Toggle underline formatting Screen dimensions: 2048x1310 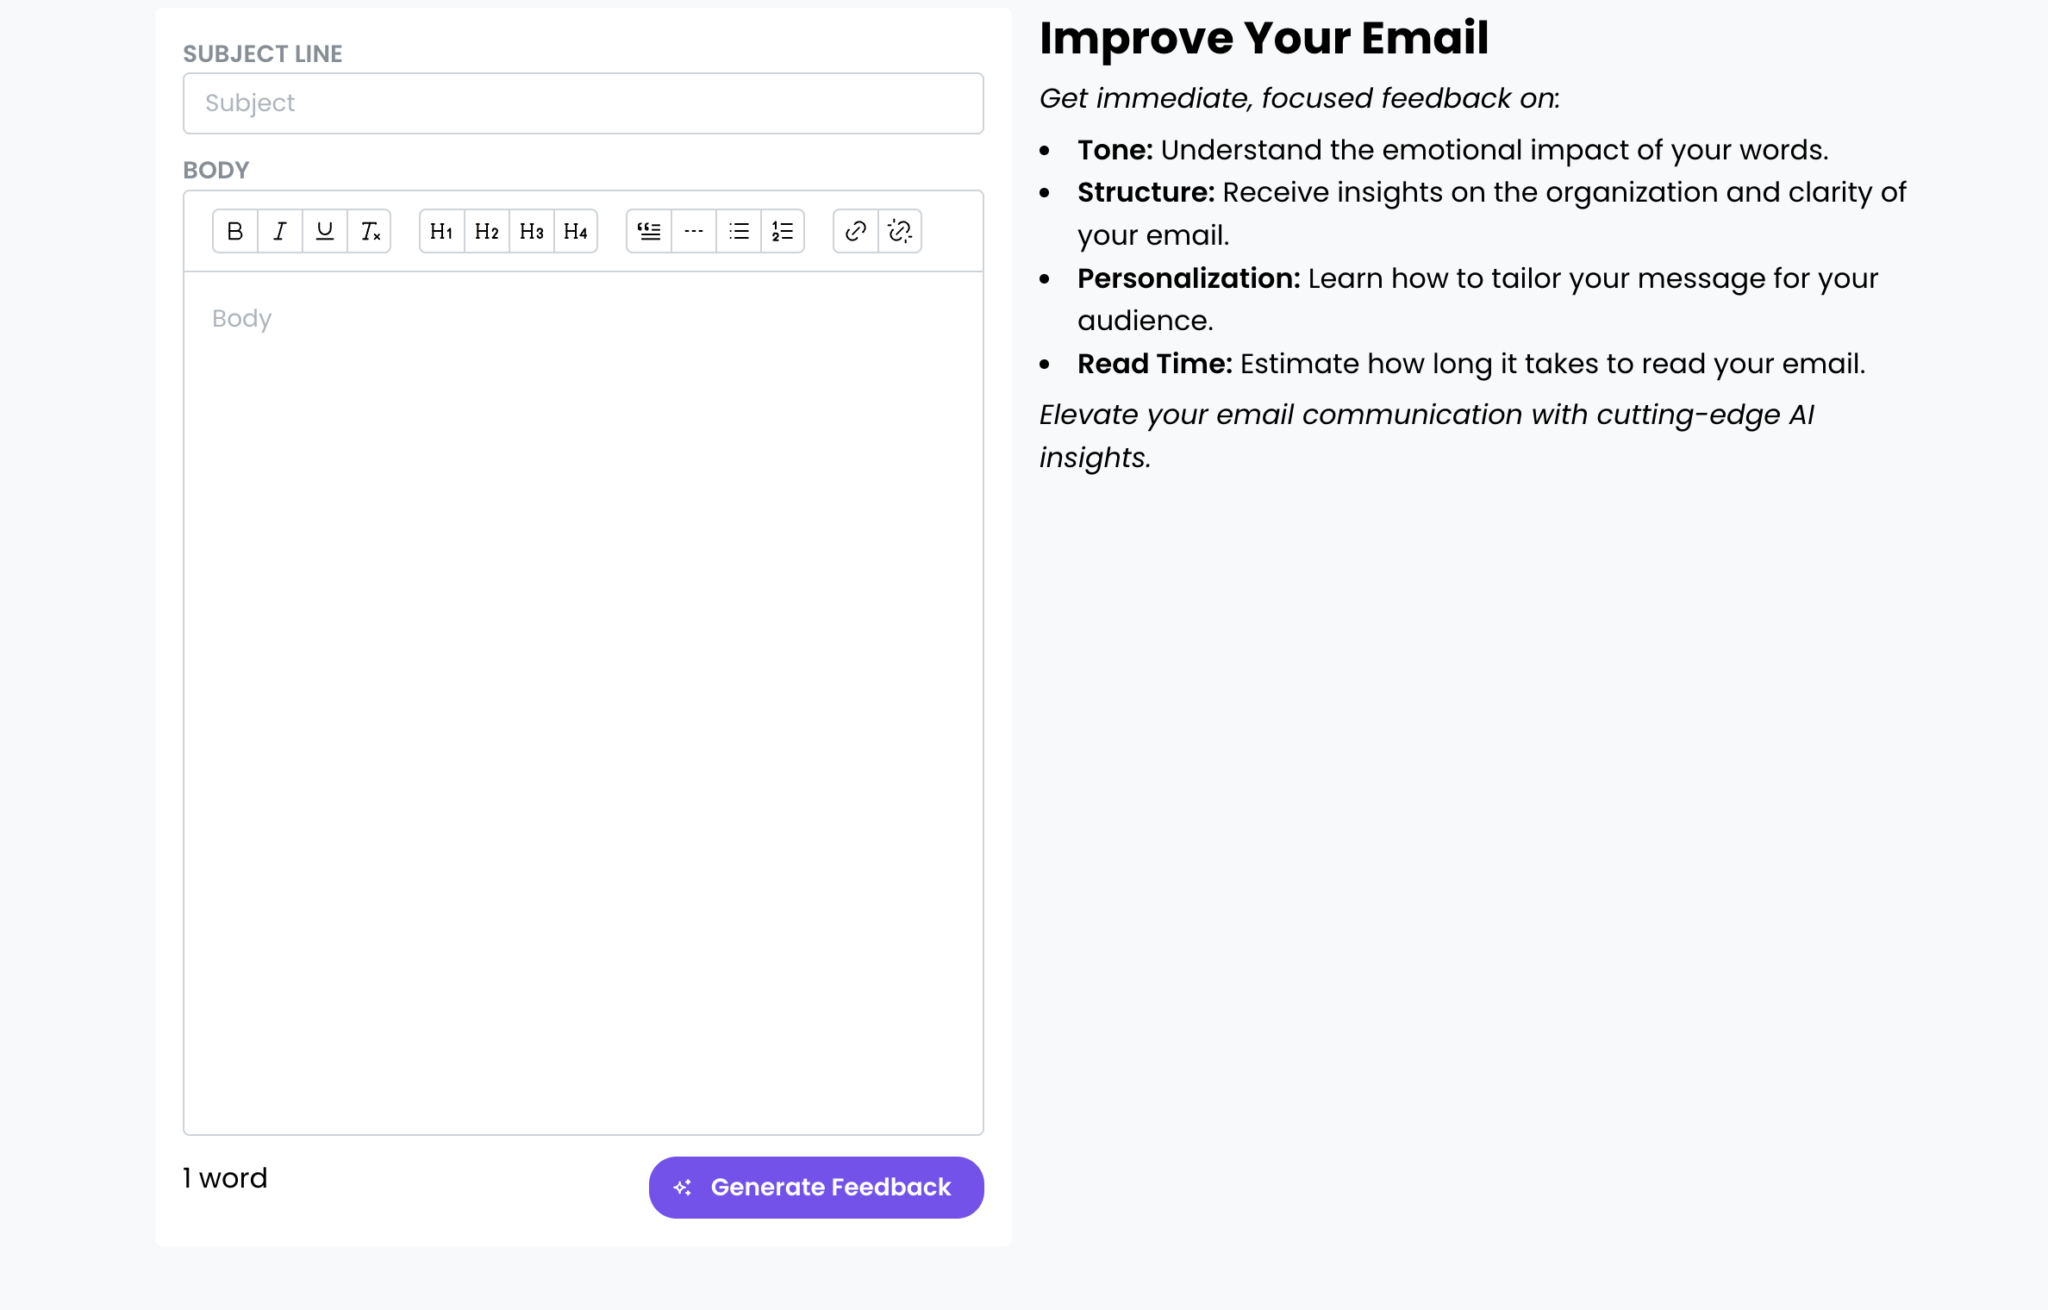[x=324, y=231]
